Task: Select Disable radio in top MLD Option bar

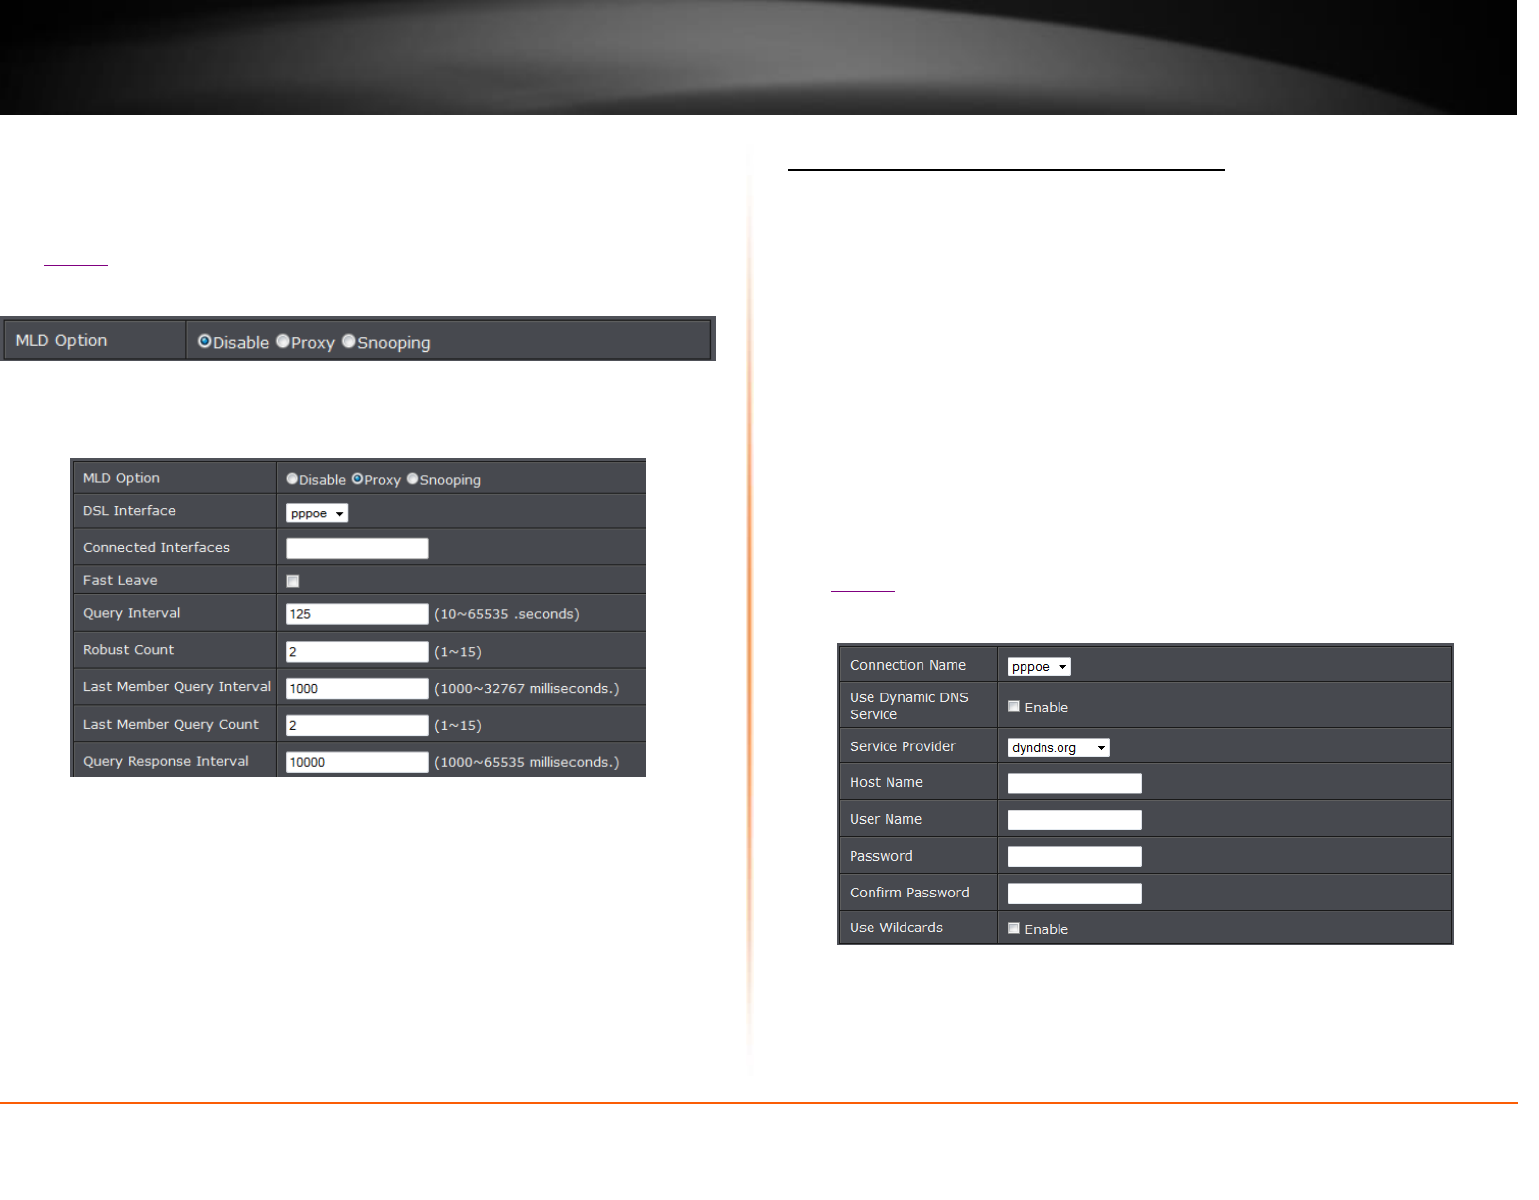Action: pyautogui.click(x=204, y=342)
